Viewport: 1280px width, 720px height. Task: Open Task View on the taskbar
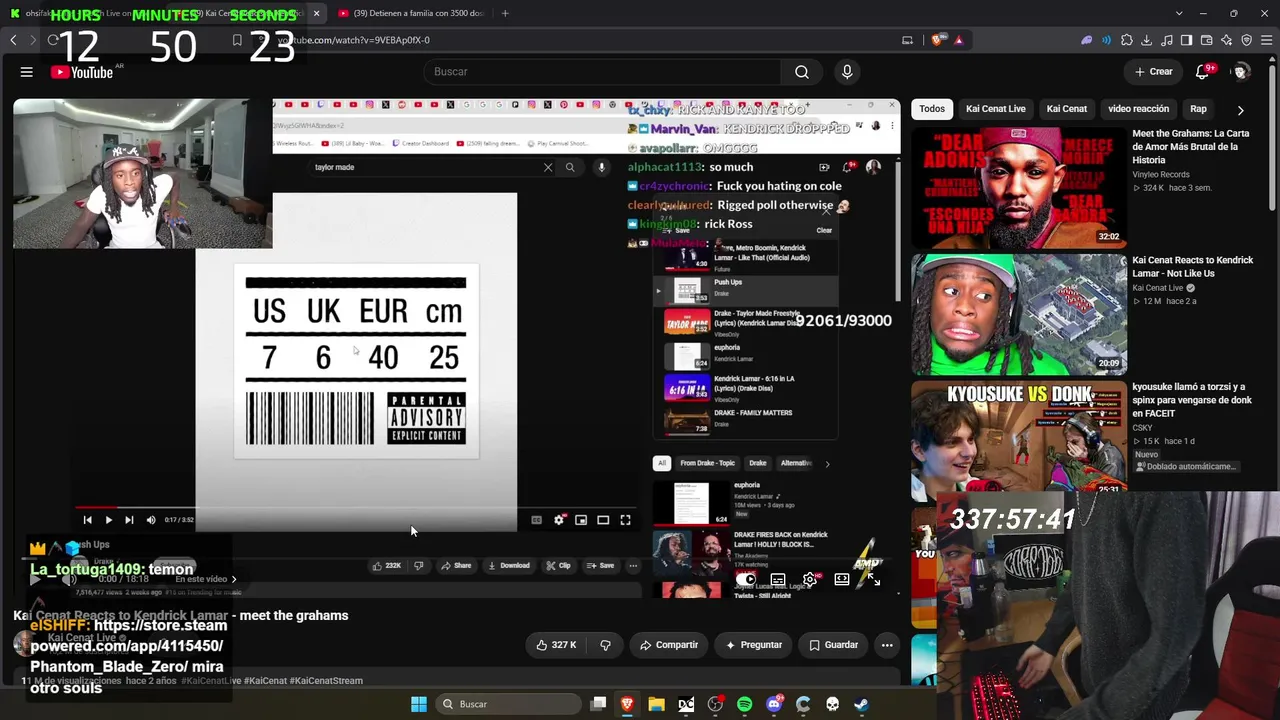pyautogui.click(x=598, y=704)
